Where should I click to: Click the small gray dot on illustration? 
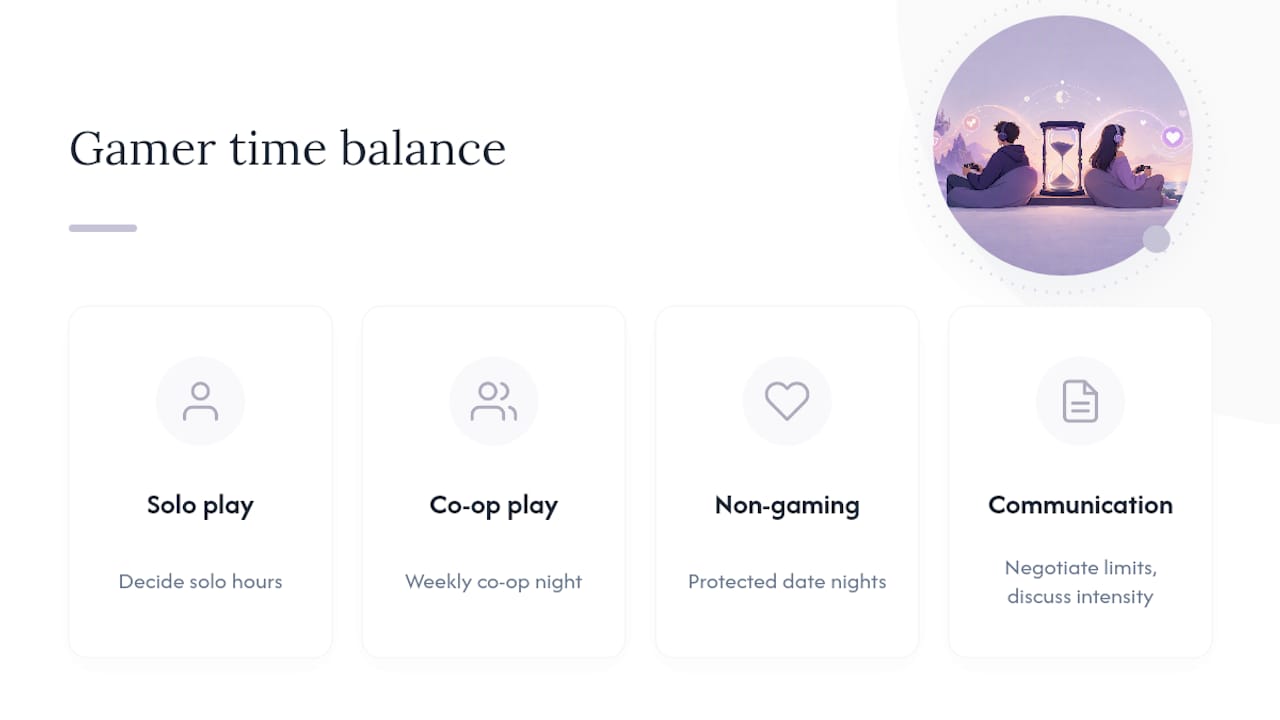pos(1156,239)
